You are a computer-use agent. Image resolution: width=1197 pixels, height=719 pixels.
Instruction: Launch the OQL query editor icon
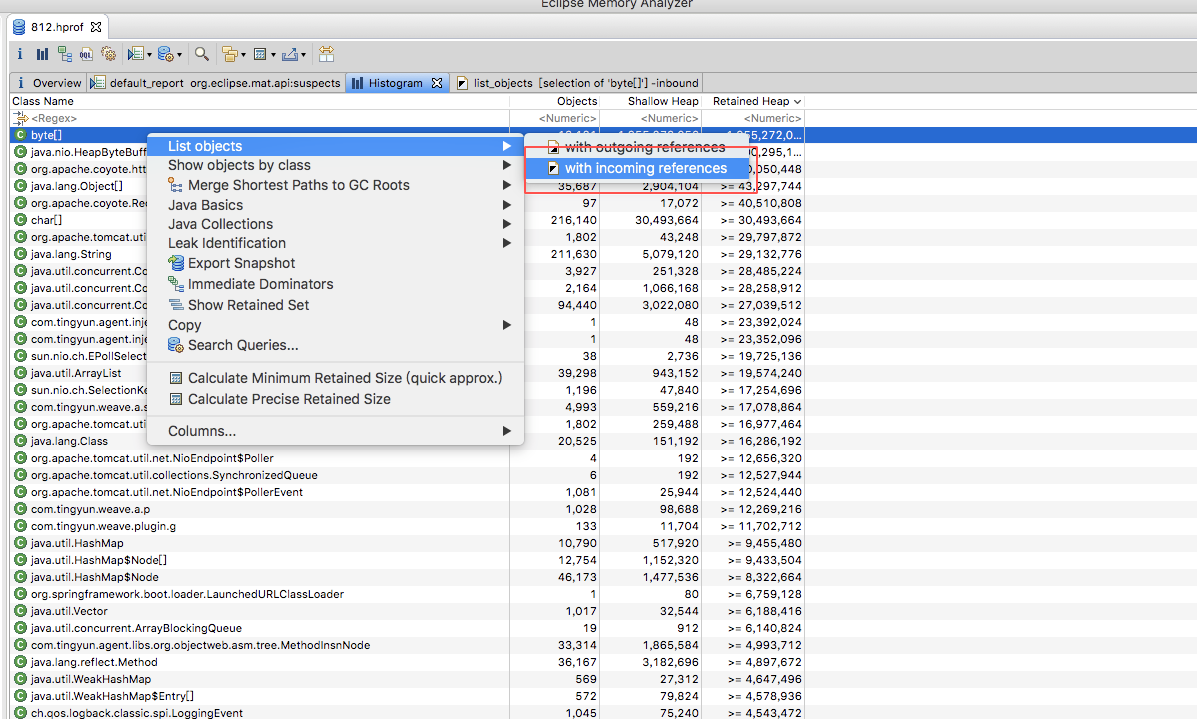coord(86,54)
